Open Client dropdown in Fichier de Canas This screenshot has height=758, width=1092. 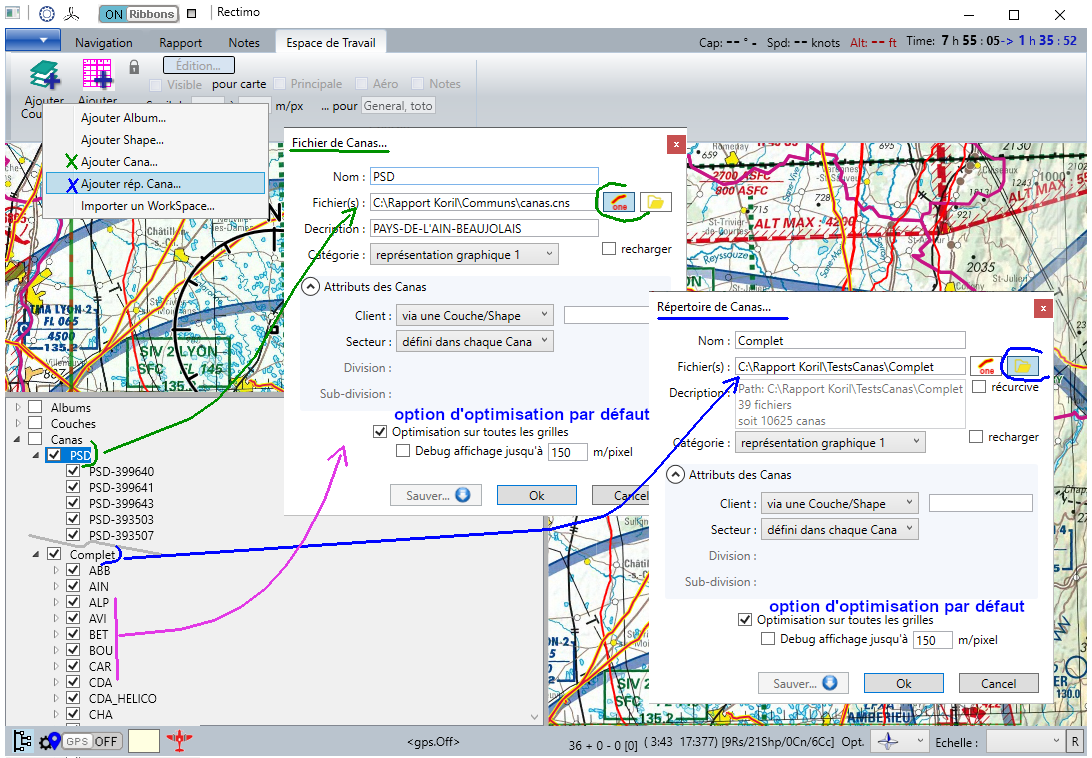pyautogui.click(x=474, y=316)
